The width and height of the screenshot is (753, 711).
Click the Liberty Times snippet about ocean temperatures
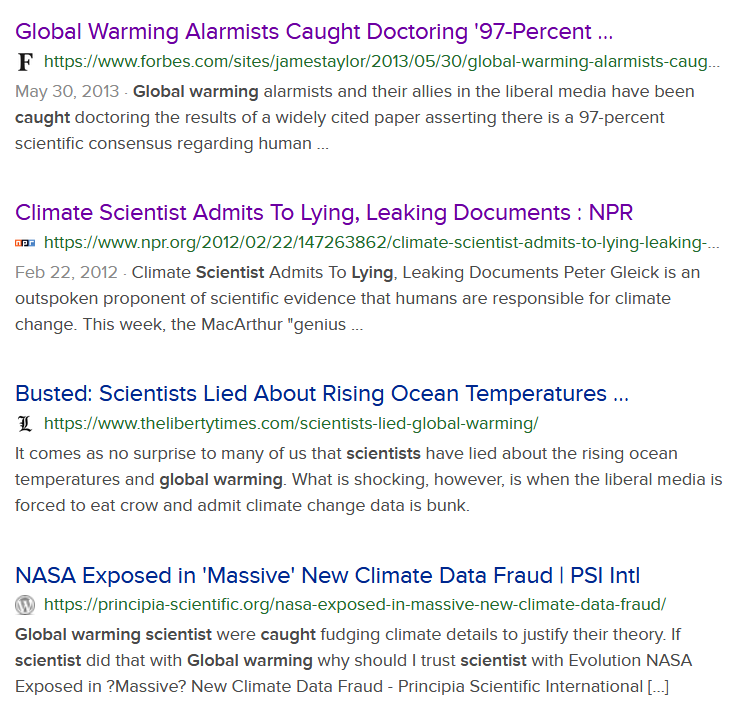point(368,480)
